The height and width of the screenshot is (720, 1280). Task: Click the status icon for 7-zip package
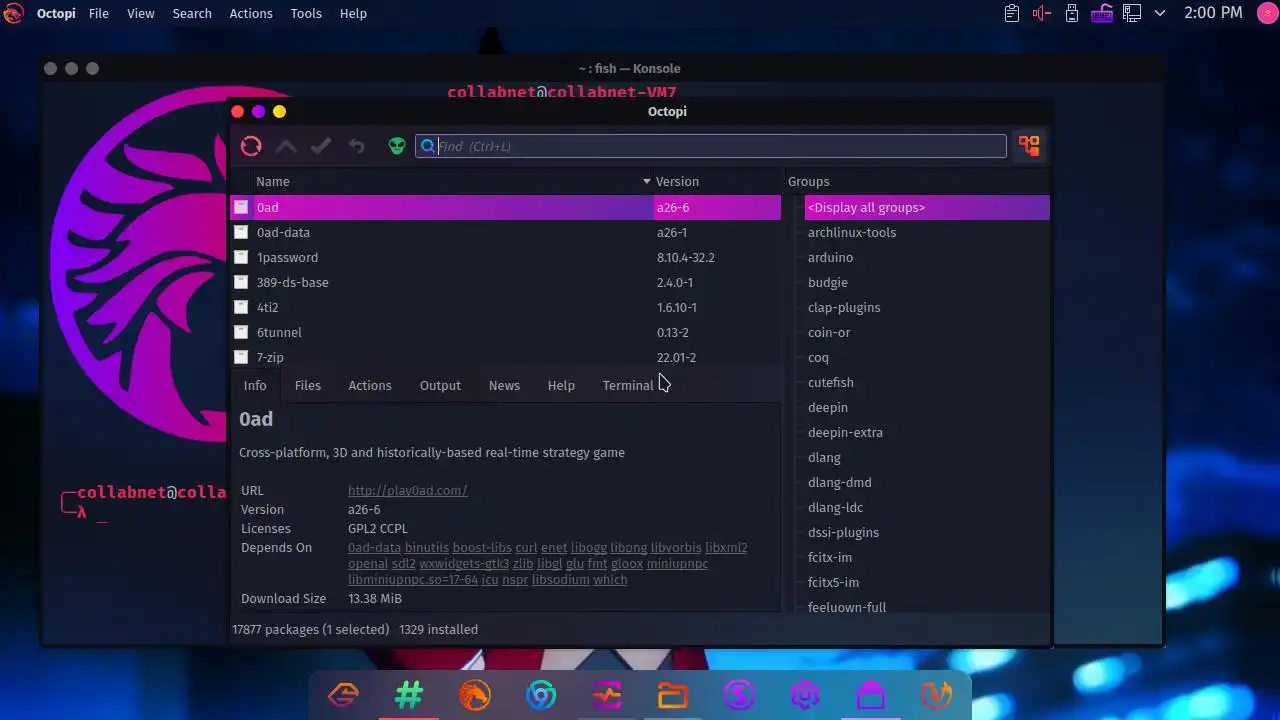pos(241,357)
